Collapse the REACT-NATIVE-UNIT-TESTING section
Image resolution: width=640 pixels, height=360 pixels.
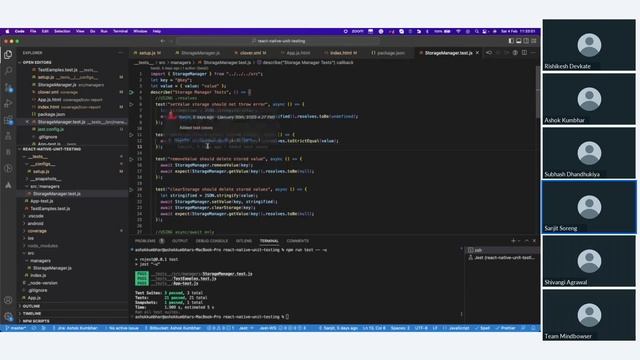click(51, 149)
